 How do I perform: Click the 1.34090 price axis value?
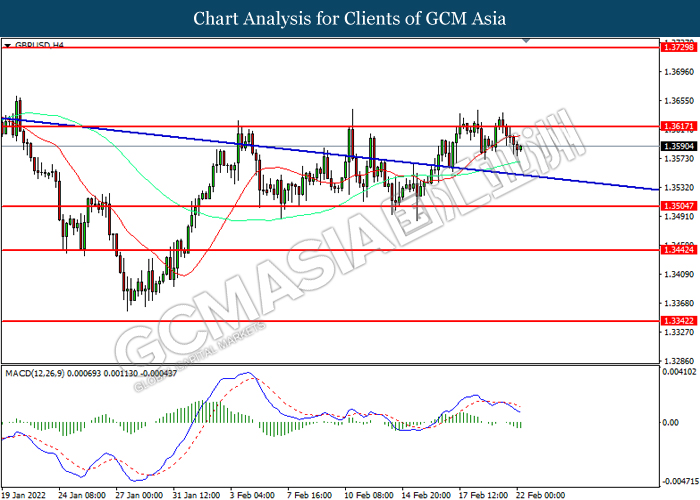pyautogui.click(x=679, y=274)
